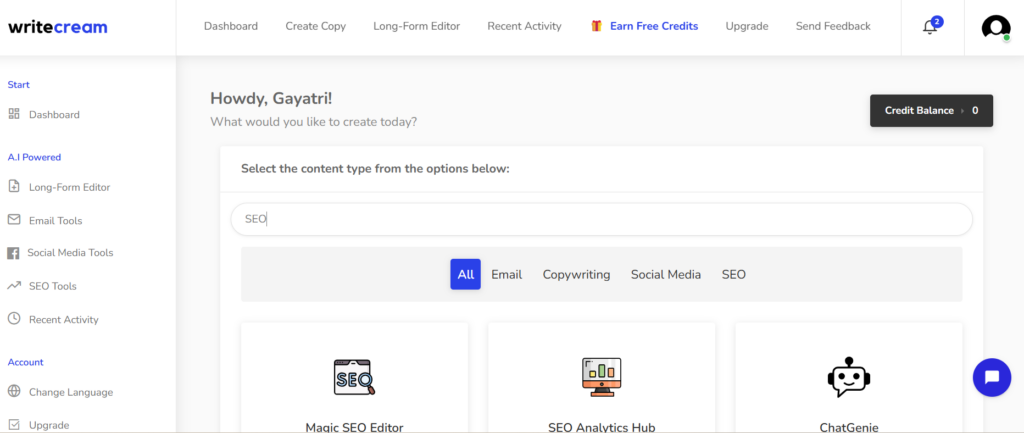Click the Dashboard grid icon in sidebar
The height and width of the screenshot is (433, 1024).
(x=14, y=114)
